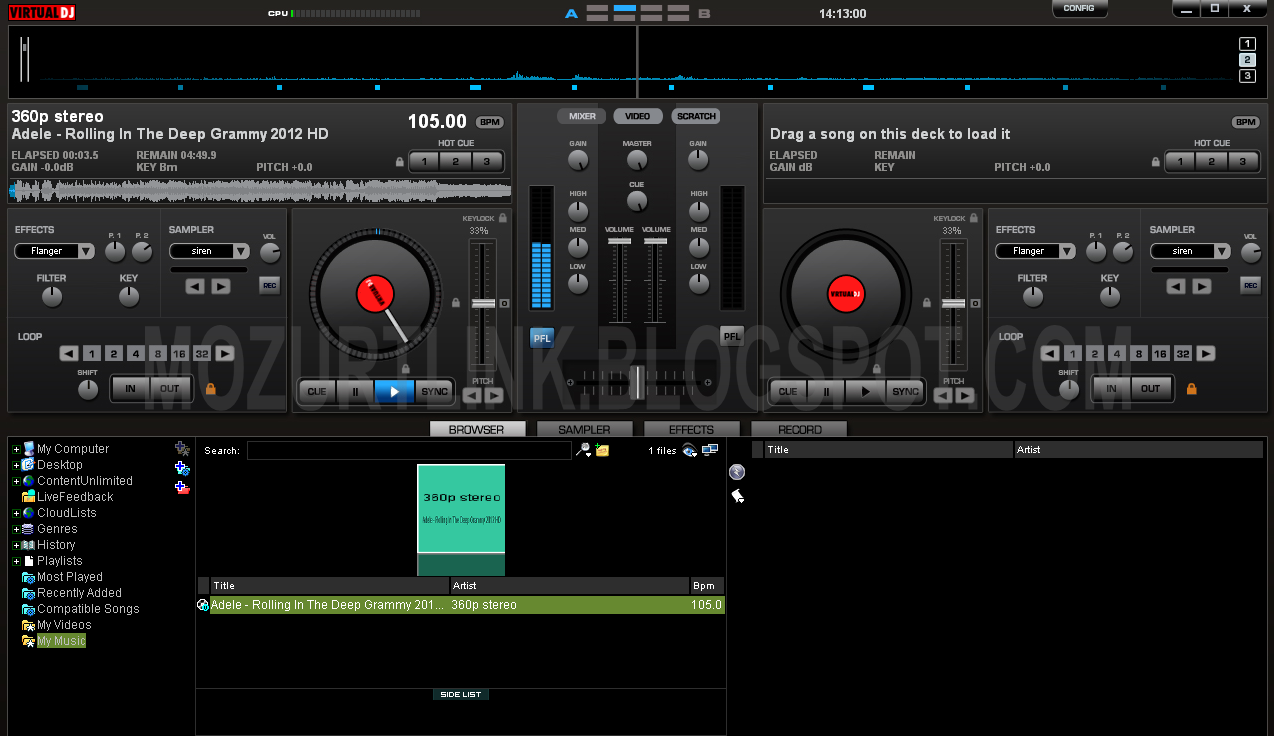1274x736 pixels.
Task: Click right deck sampler REC button
Action: (1250, 285)
